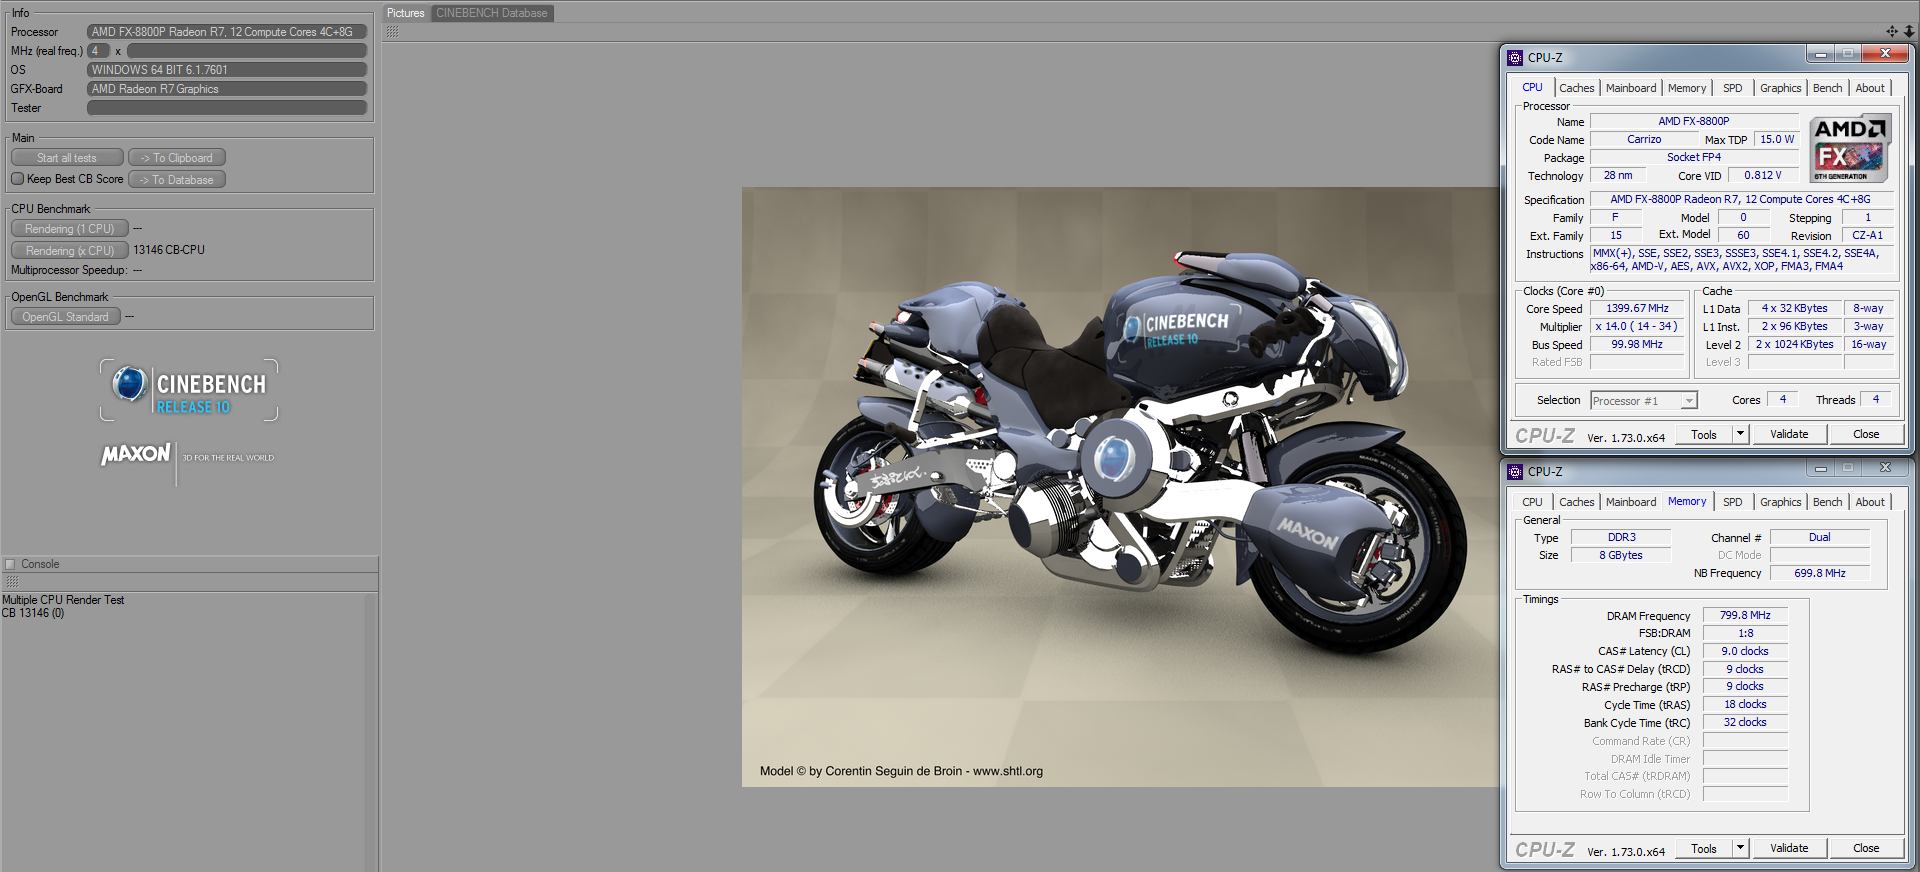Image resolution: width=1920 pixels, height=872 pixels.
Task: Click the OS field Windows 64 BIT
Action: [x=227, y=70]
